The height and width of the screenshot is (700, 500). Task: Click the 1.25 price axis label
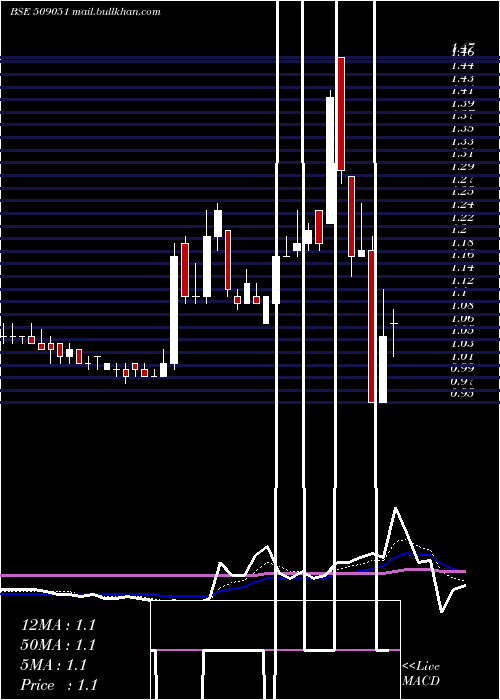tap(463, 192)
